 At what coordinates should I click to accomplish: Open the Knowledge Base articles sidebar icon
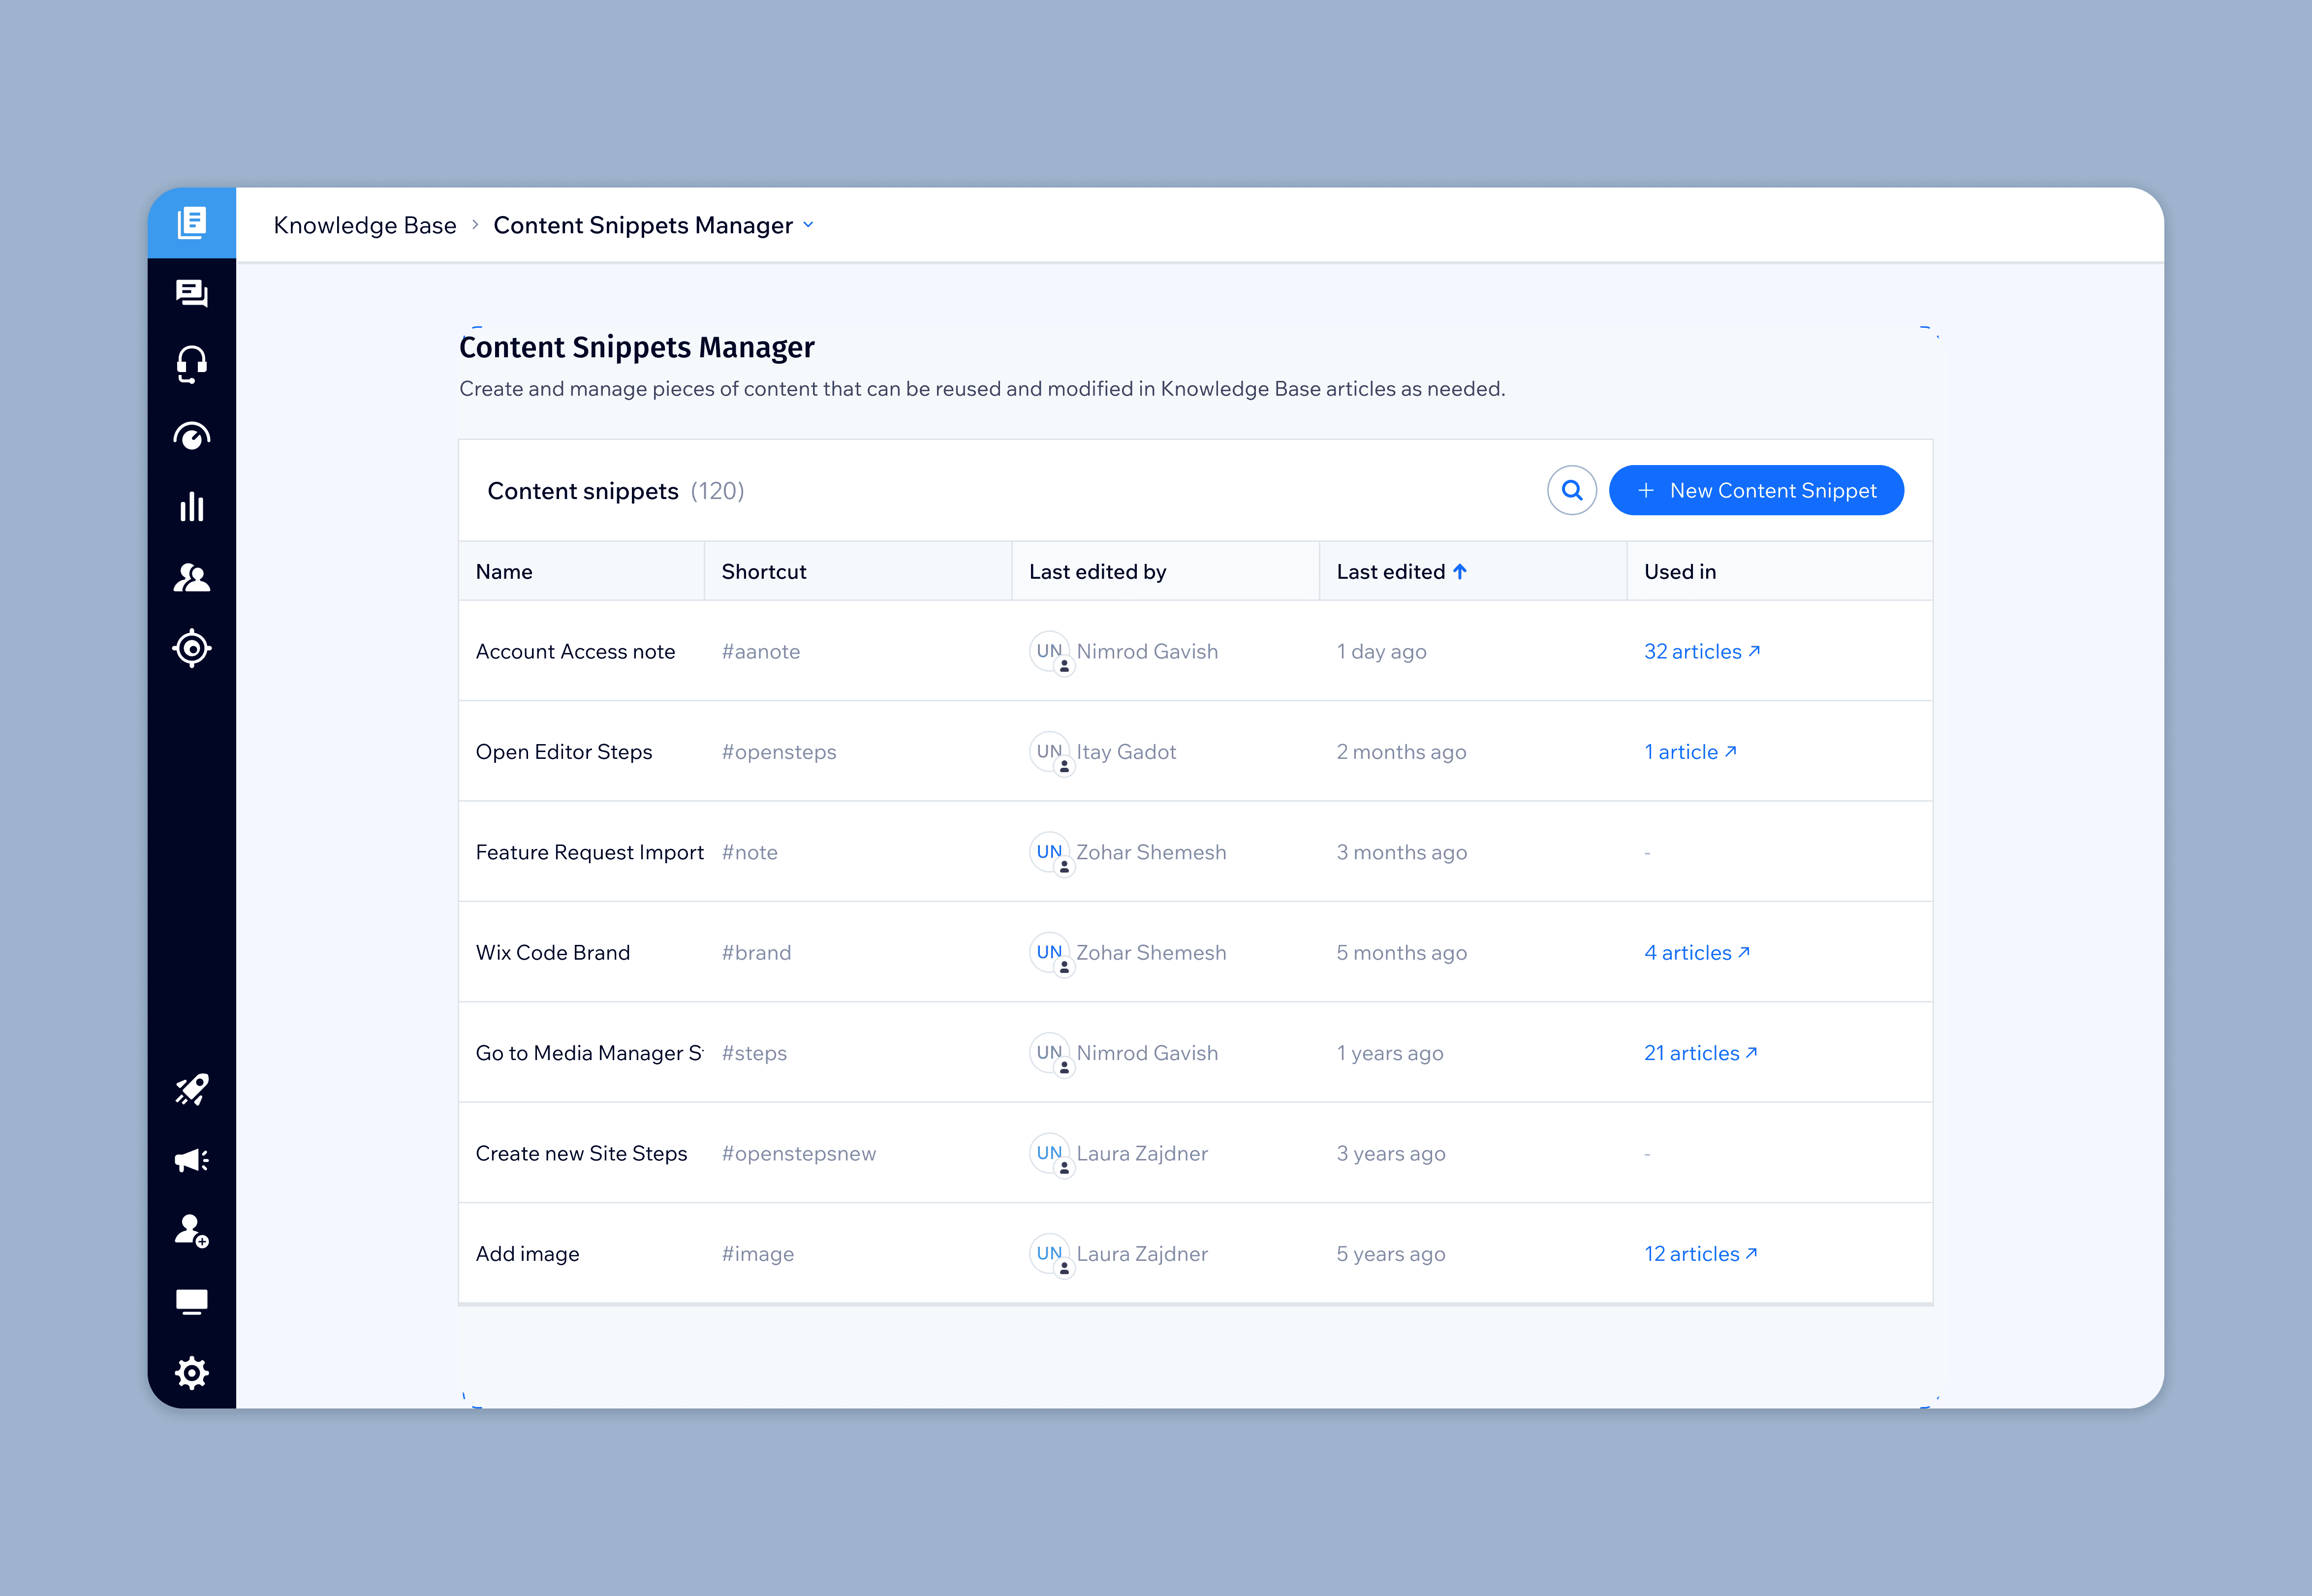coord(191,222)
